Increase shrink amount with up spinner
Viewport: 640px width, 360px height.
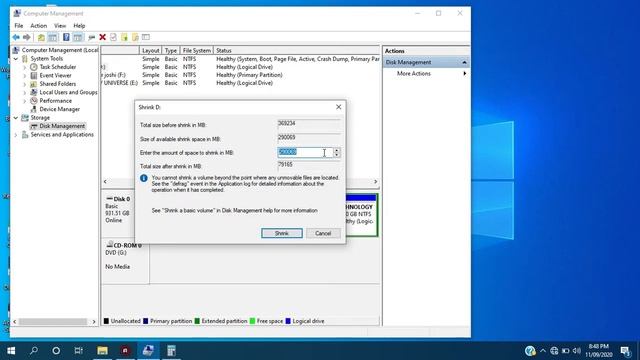[x=337, y=150]
